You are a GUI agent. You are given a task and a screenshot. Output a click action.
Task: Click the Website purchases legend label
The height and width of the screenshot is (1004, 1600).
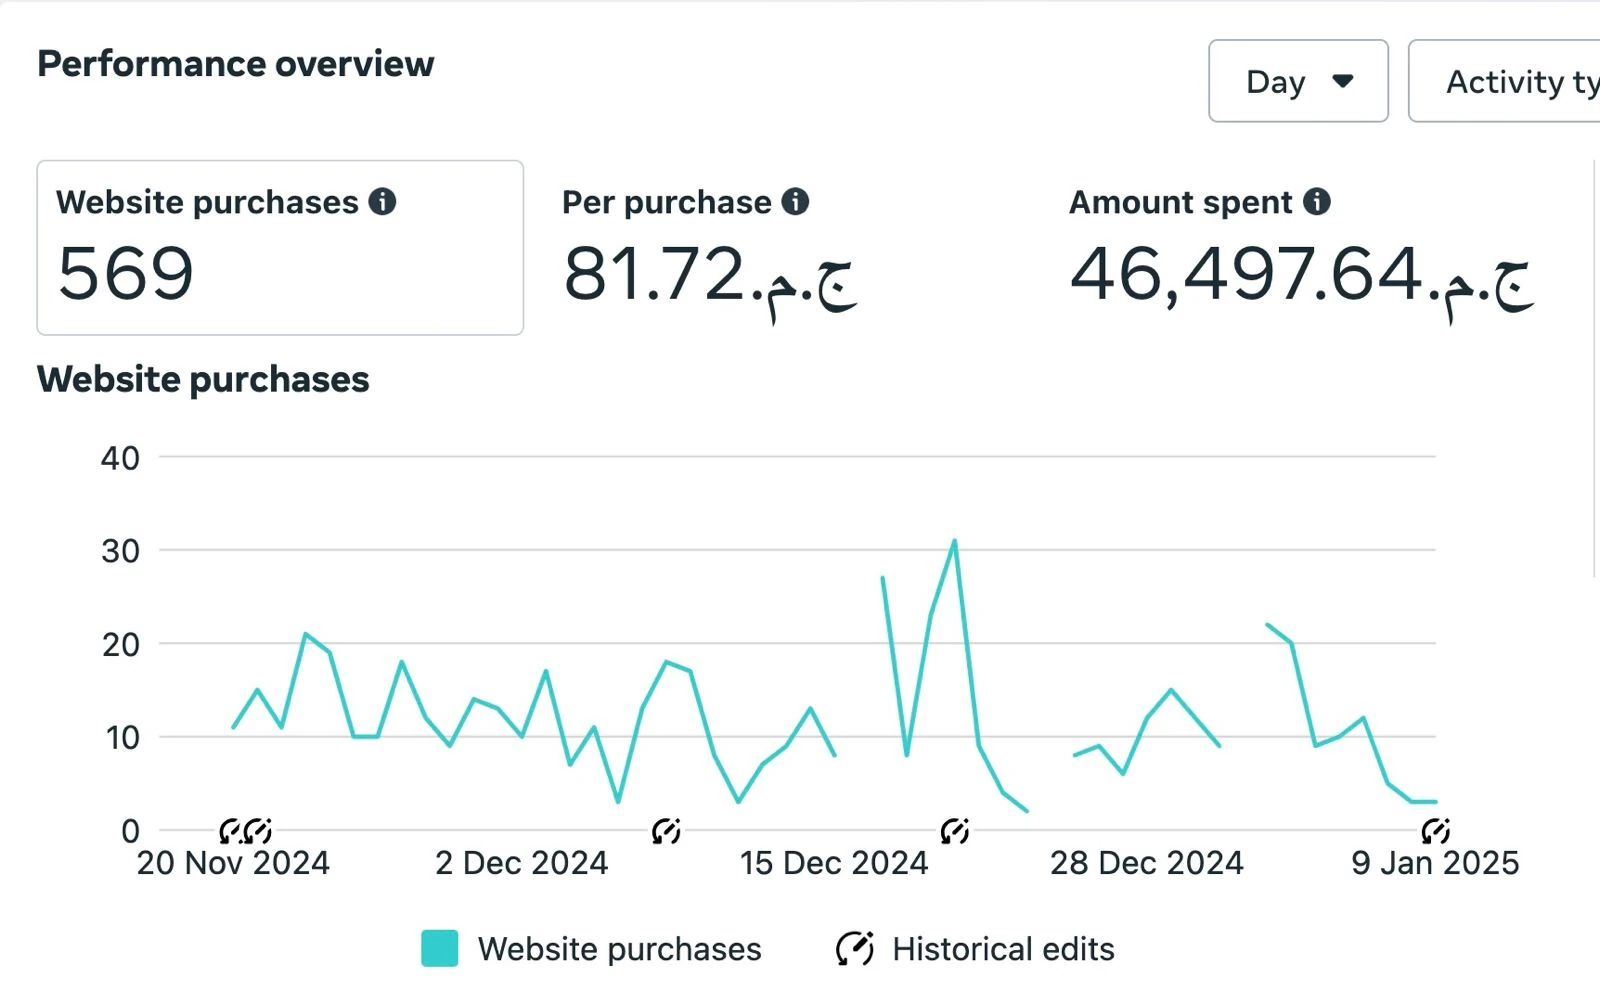[x=620, y=949]
